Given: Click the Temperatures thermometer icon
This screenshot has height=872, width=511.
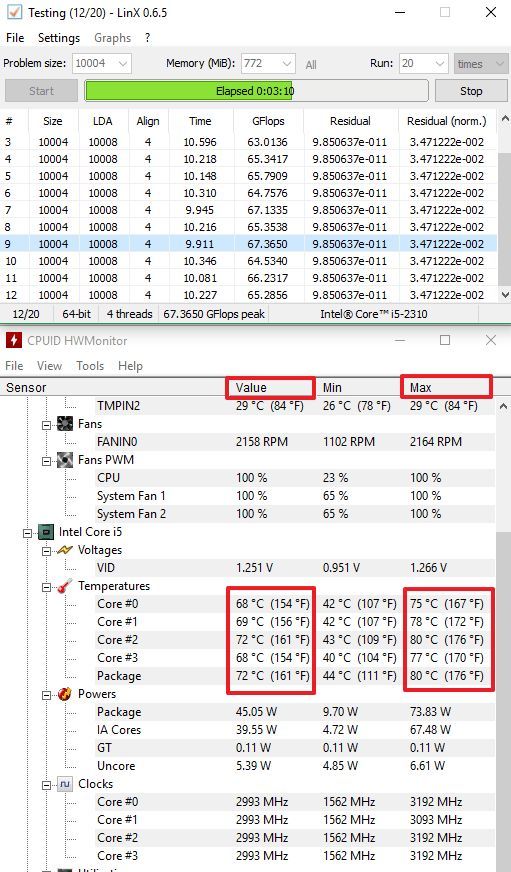Looking at the screenshot, I should (x=65, y=586).
